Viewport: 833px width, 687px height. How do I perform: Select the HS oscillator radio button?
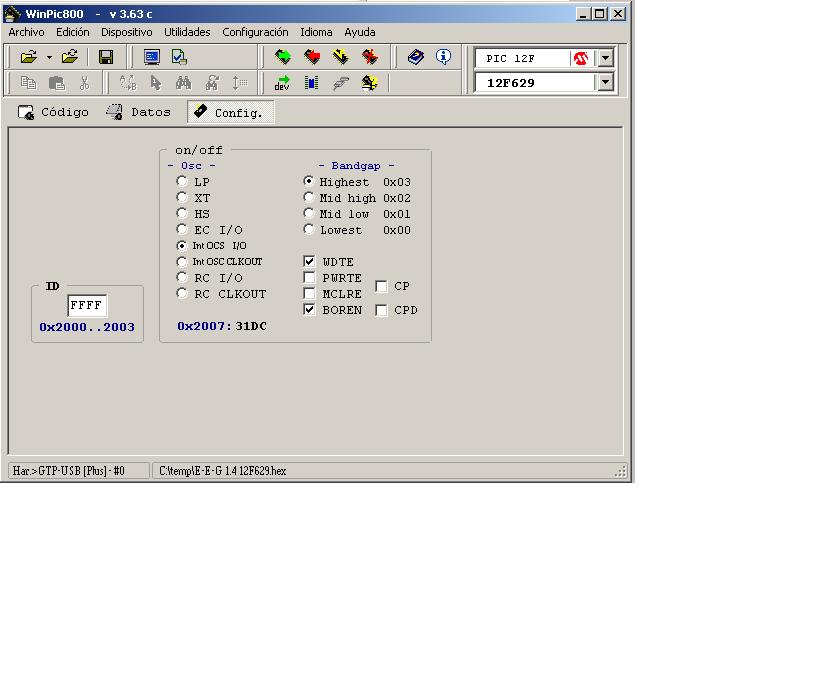[x=182, y=214]
